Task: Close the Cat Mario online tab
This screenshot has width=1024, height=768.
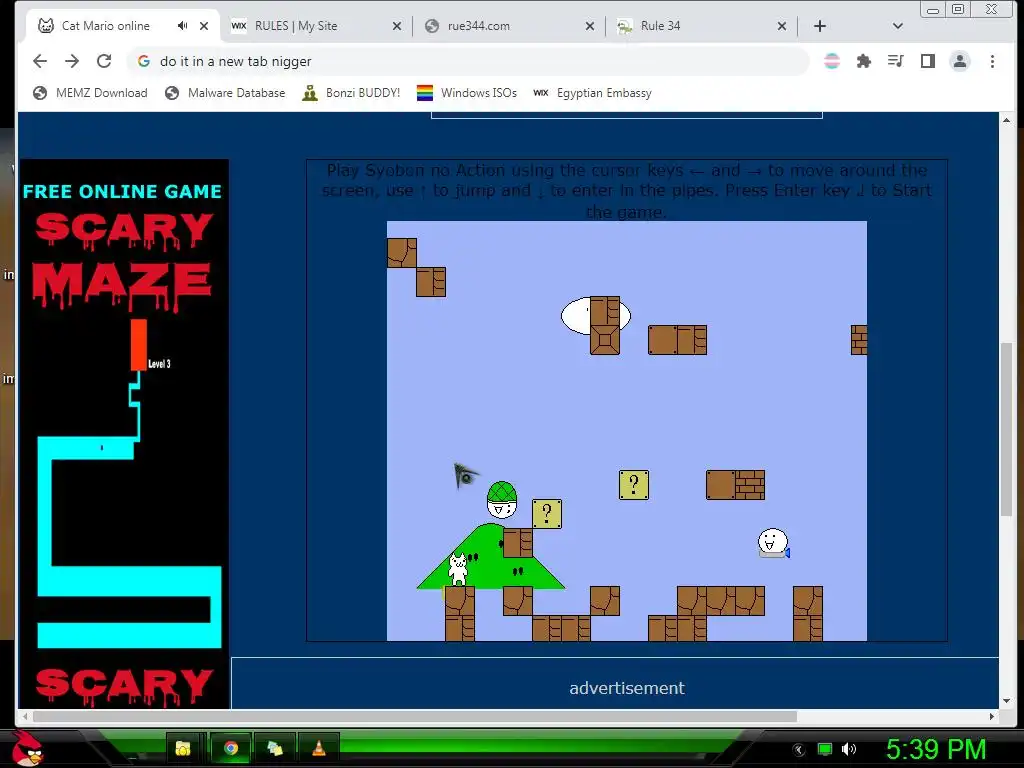Action: 204,26
